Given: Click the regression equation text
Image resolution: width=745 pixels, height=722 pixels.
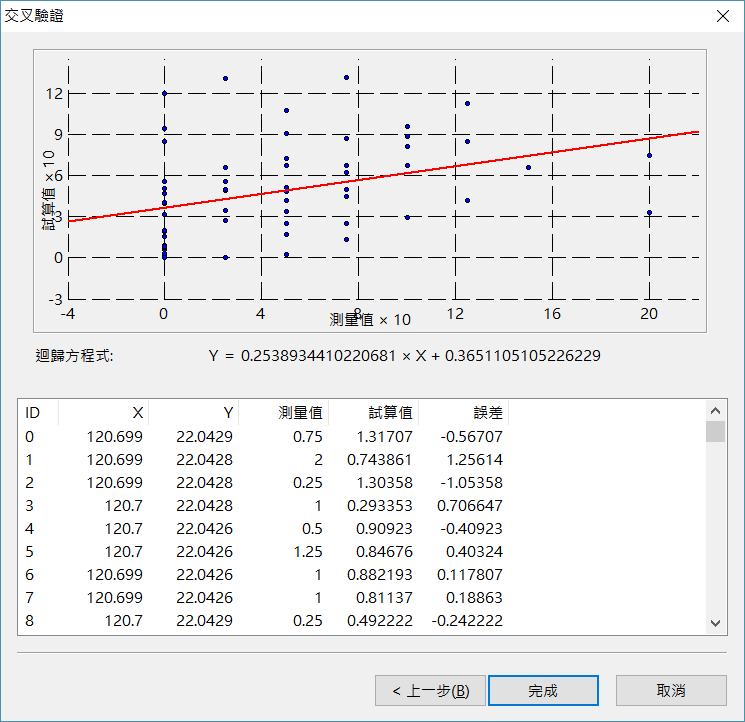Looking at the screenshot, I should (x=404, y=356).
